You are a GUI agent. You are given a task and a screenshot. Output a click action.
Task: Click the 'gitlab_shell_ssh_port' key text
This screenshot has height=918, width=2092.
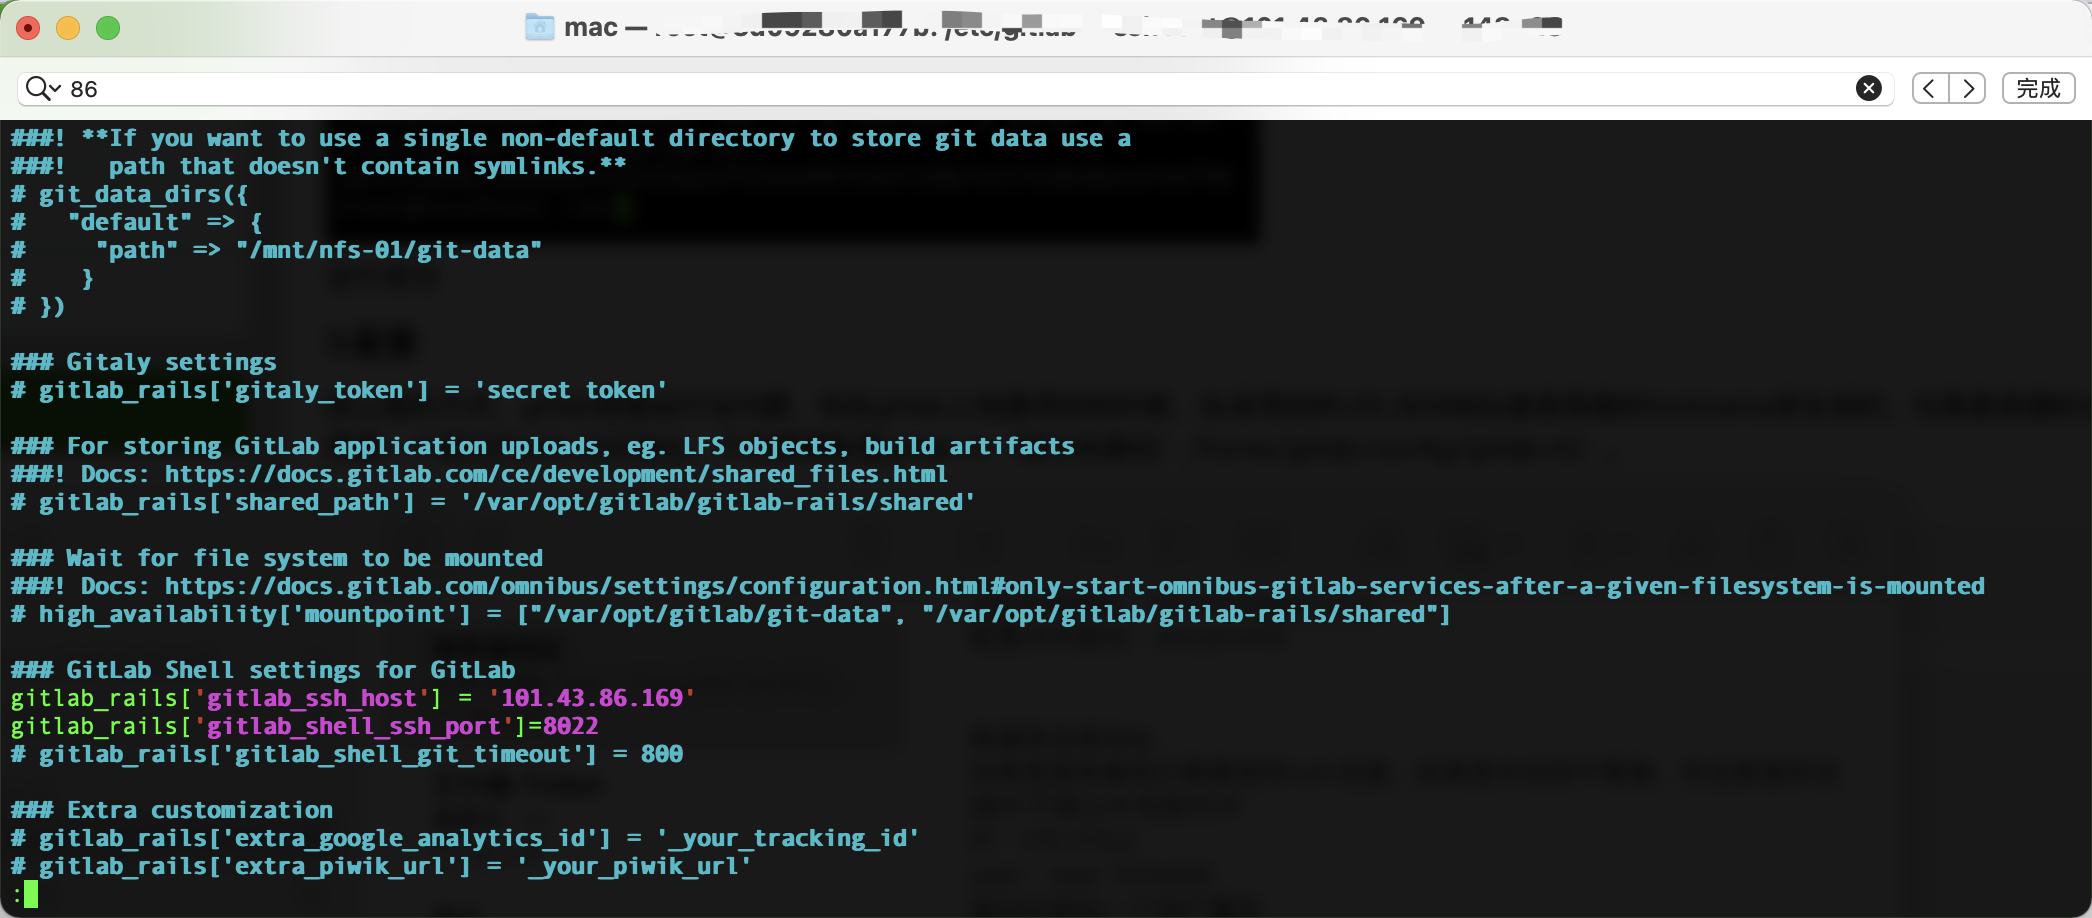[x=353, y=726]
